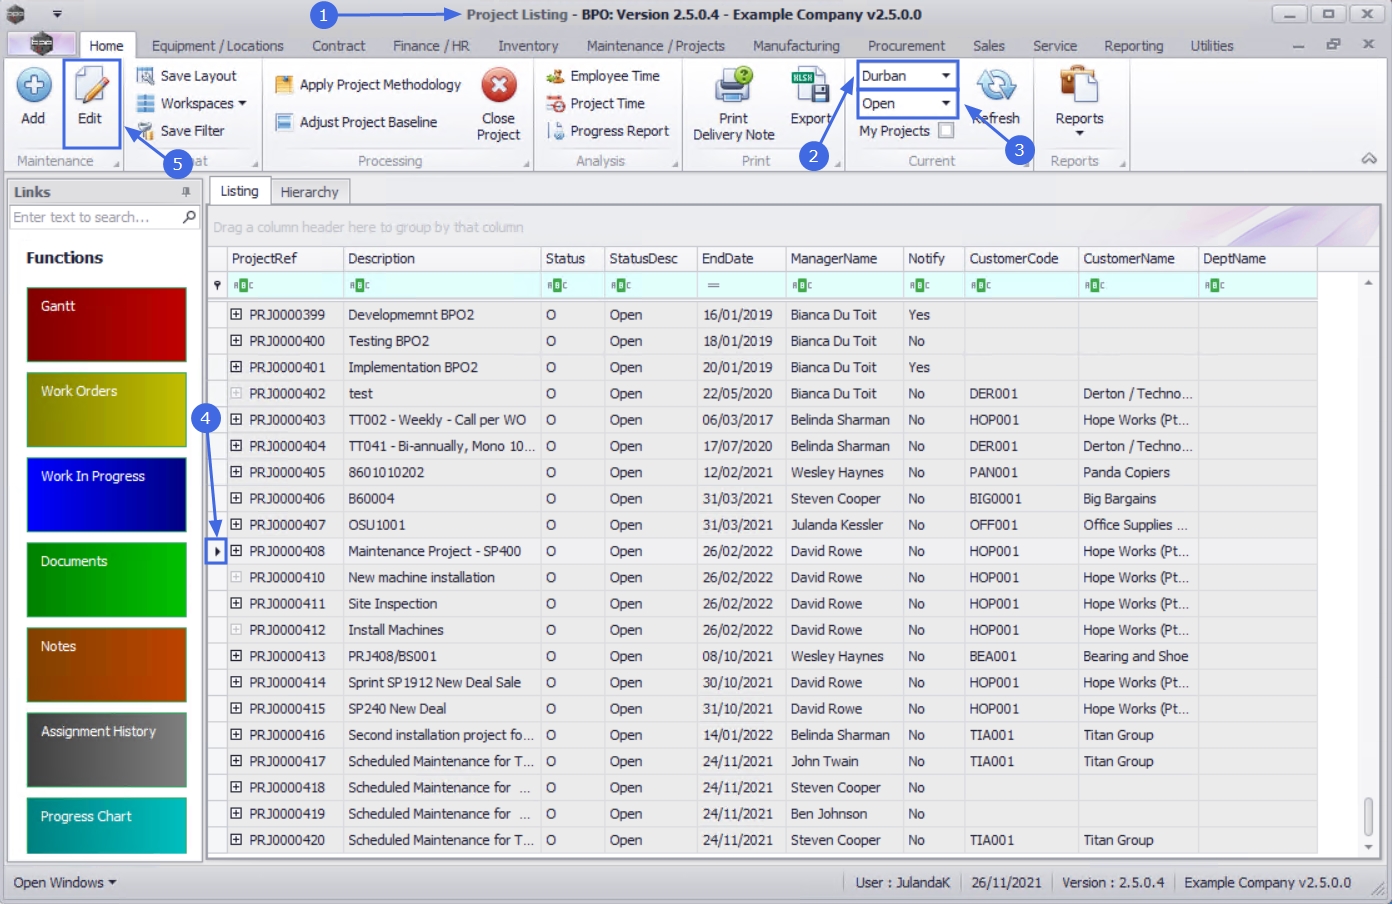
Task: Open the Notes function tile
Action: pos(106,664)
